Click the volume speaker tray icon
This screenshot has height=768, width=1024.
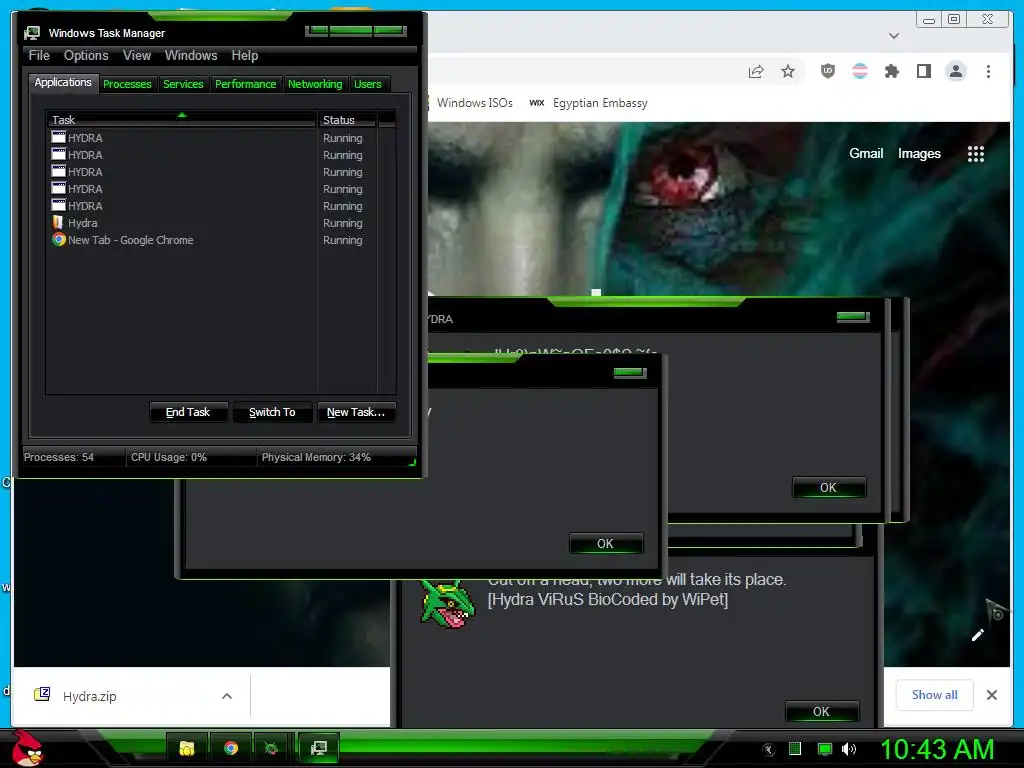click(x=849, y=749)
